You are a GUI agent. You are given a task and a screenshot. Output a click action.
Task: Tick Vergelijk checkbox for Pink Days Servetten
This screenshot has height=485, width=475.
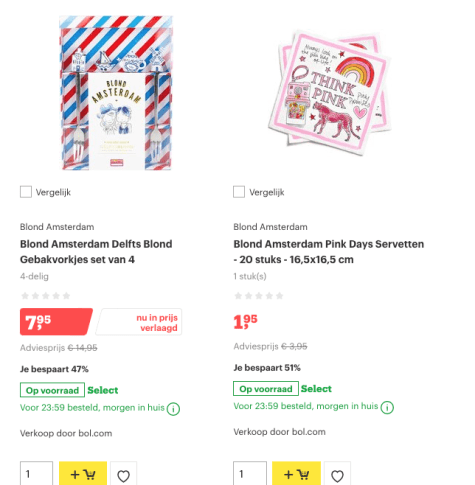point(239,192)
